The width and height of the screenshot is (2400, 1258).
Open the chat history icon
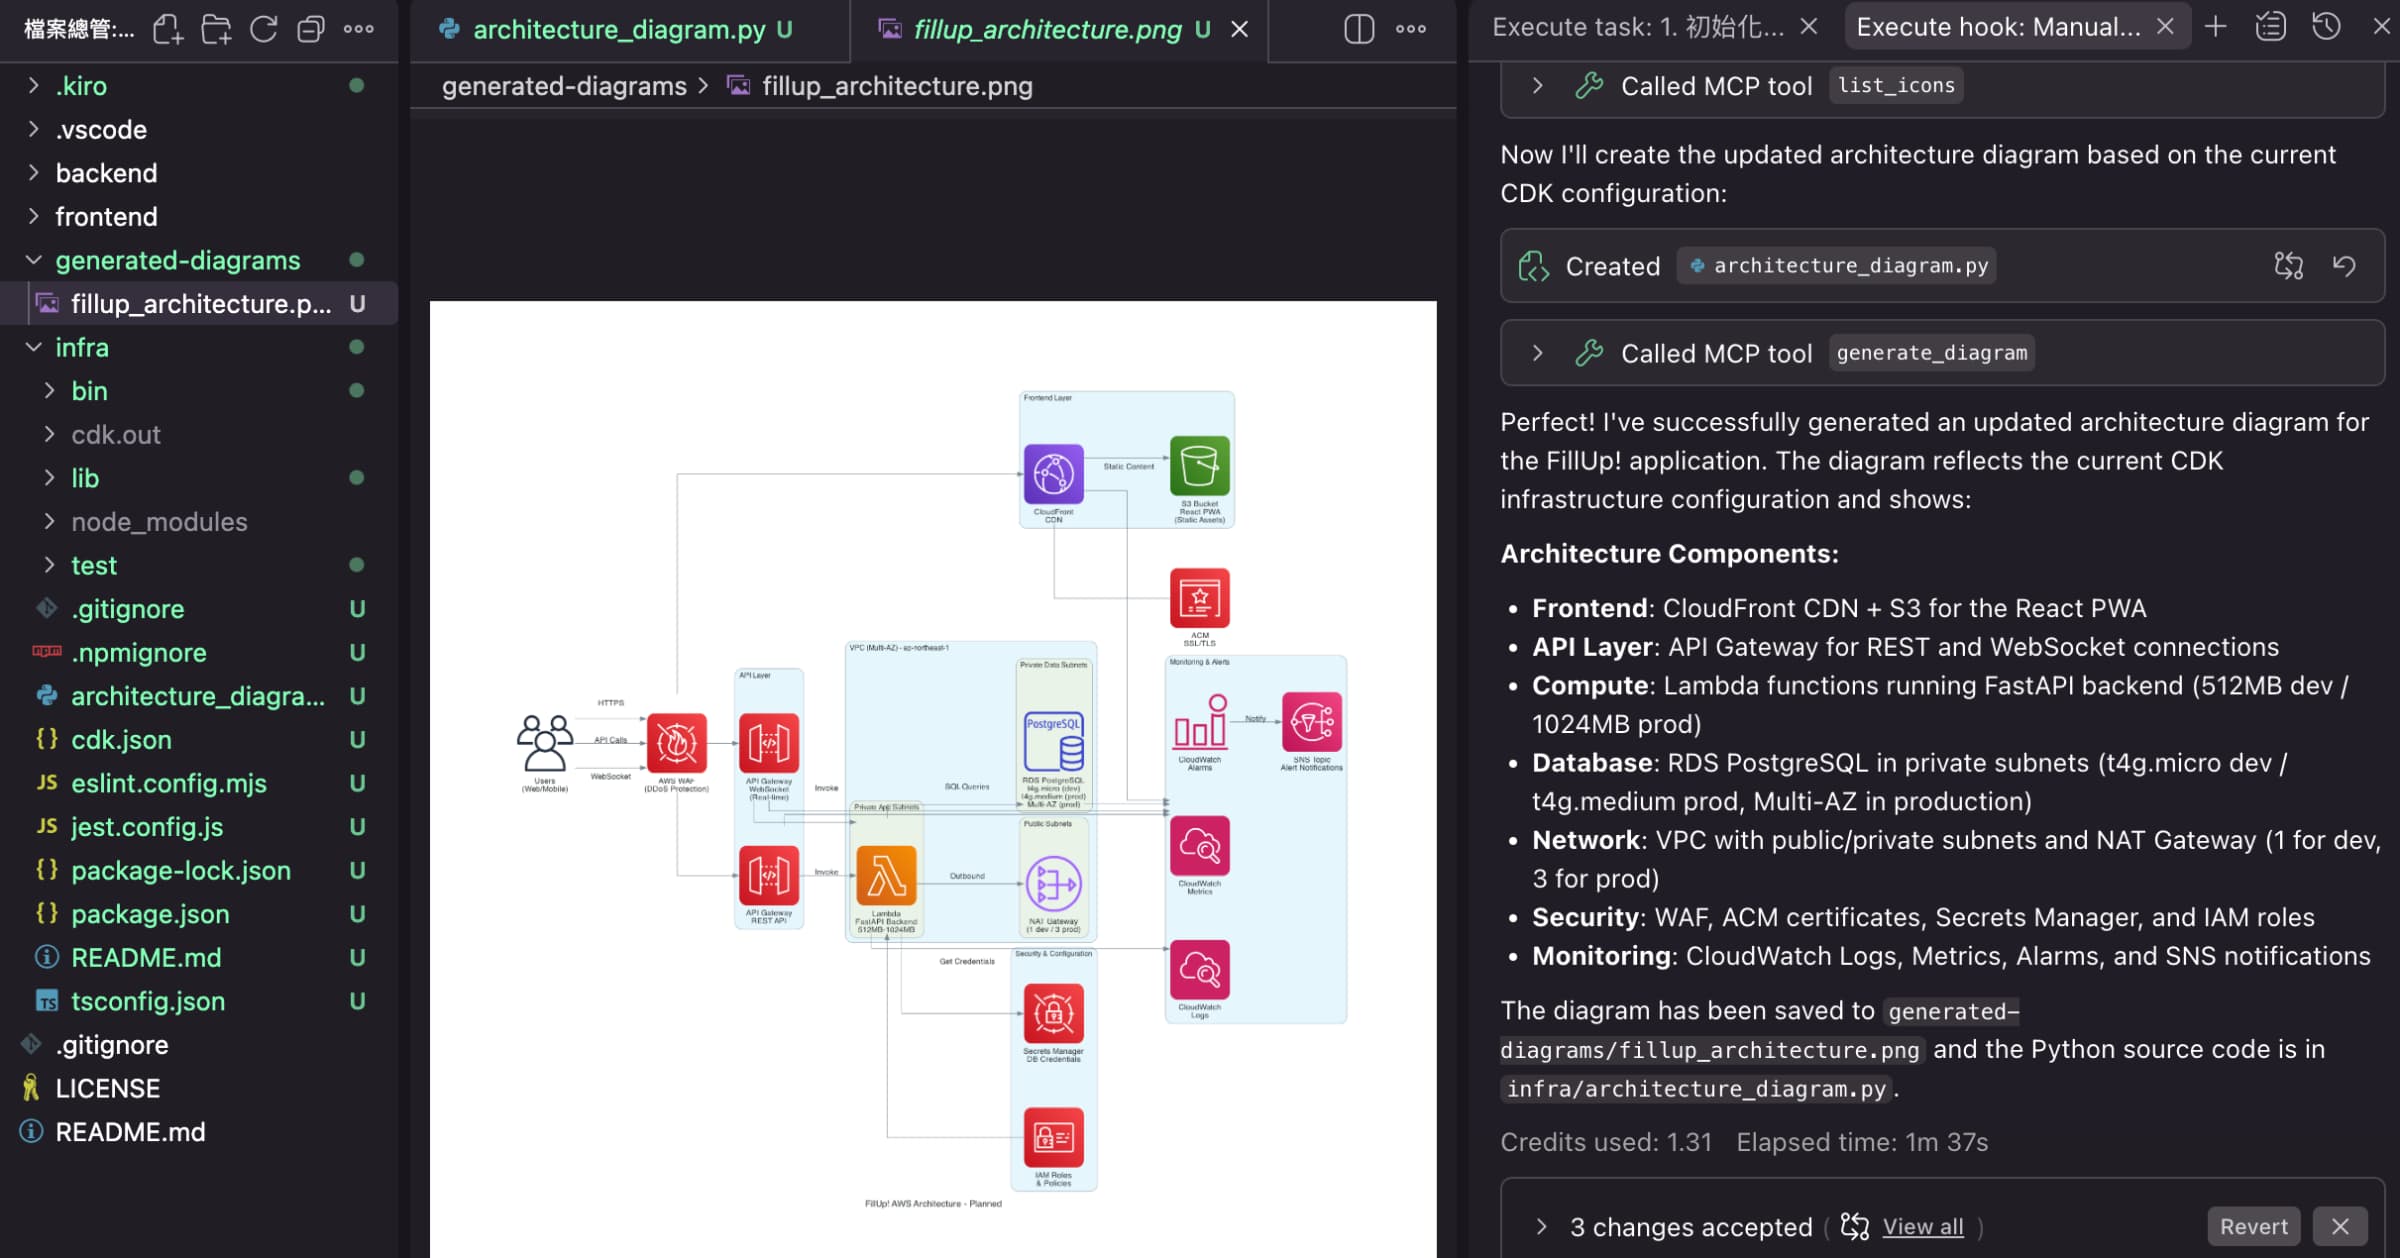click(x=2326, y=27)
